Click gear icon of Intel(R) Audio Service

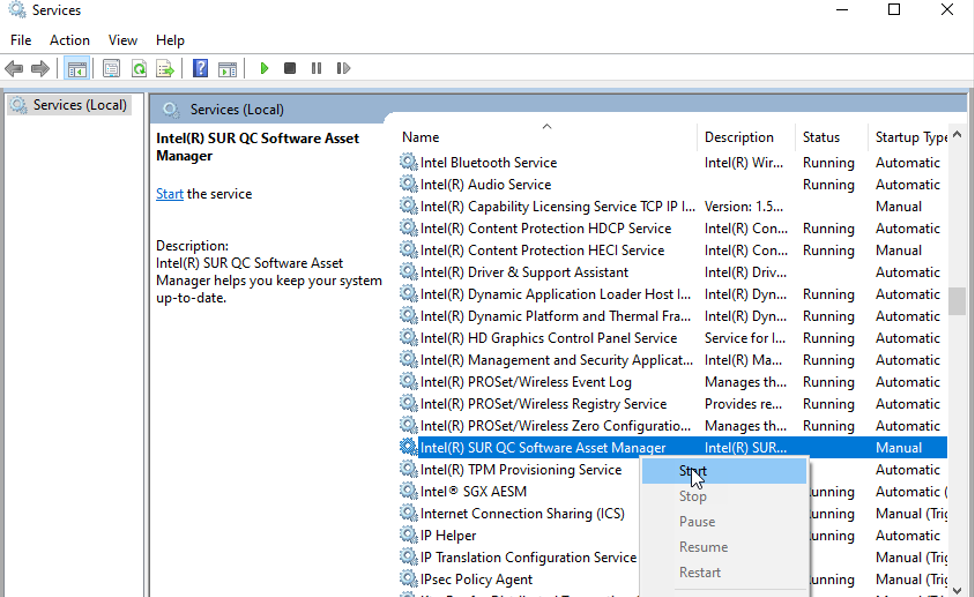coord(408,184)
